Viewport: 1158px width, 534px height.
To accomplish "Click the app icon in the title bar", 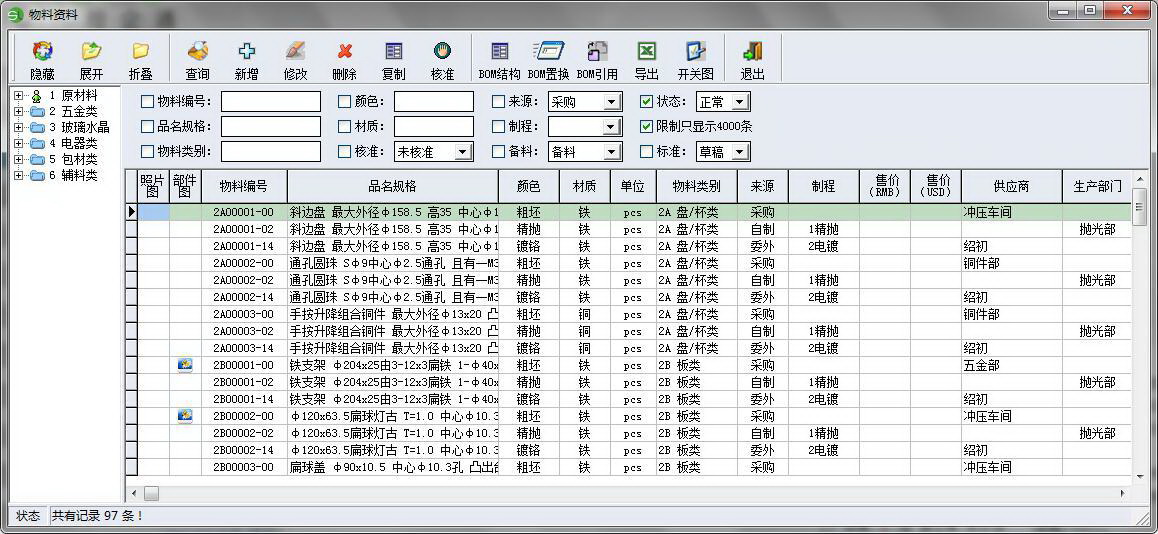I will pos(15,14).
